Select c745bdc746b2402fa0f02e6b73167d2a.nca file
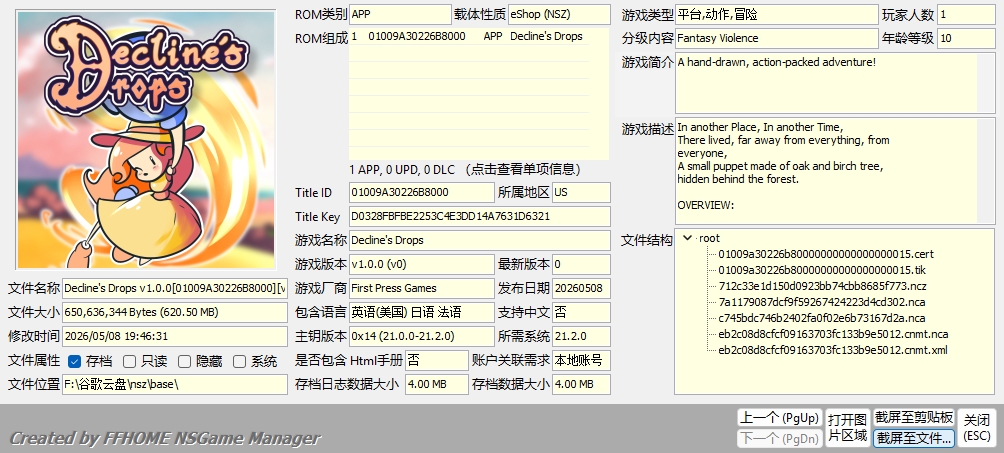Viewport: 1004px width, 453px height. [822, 318]
